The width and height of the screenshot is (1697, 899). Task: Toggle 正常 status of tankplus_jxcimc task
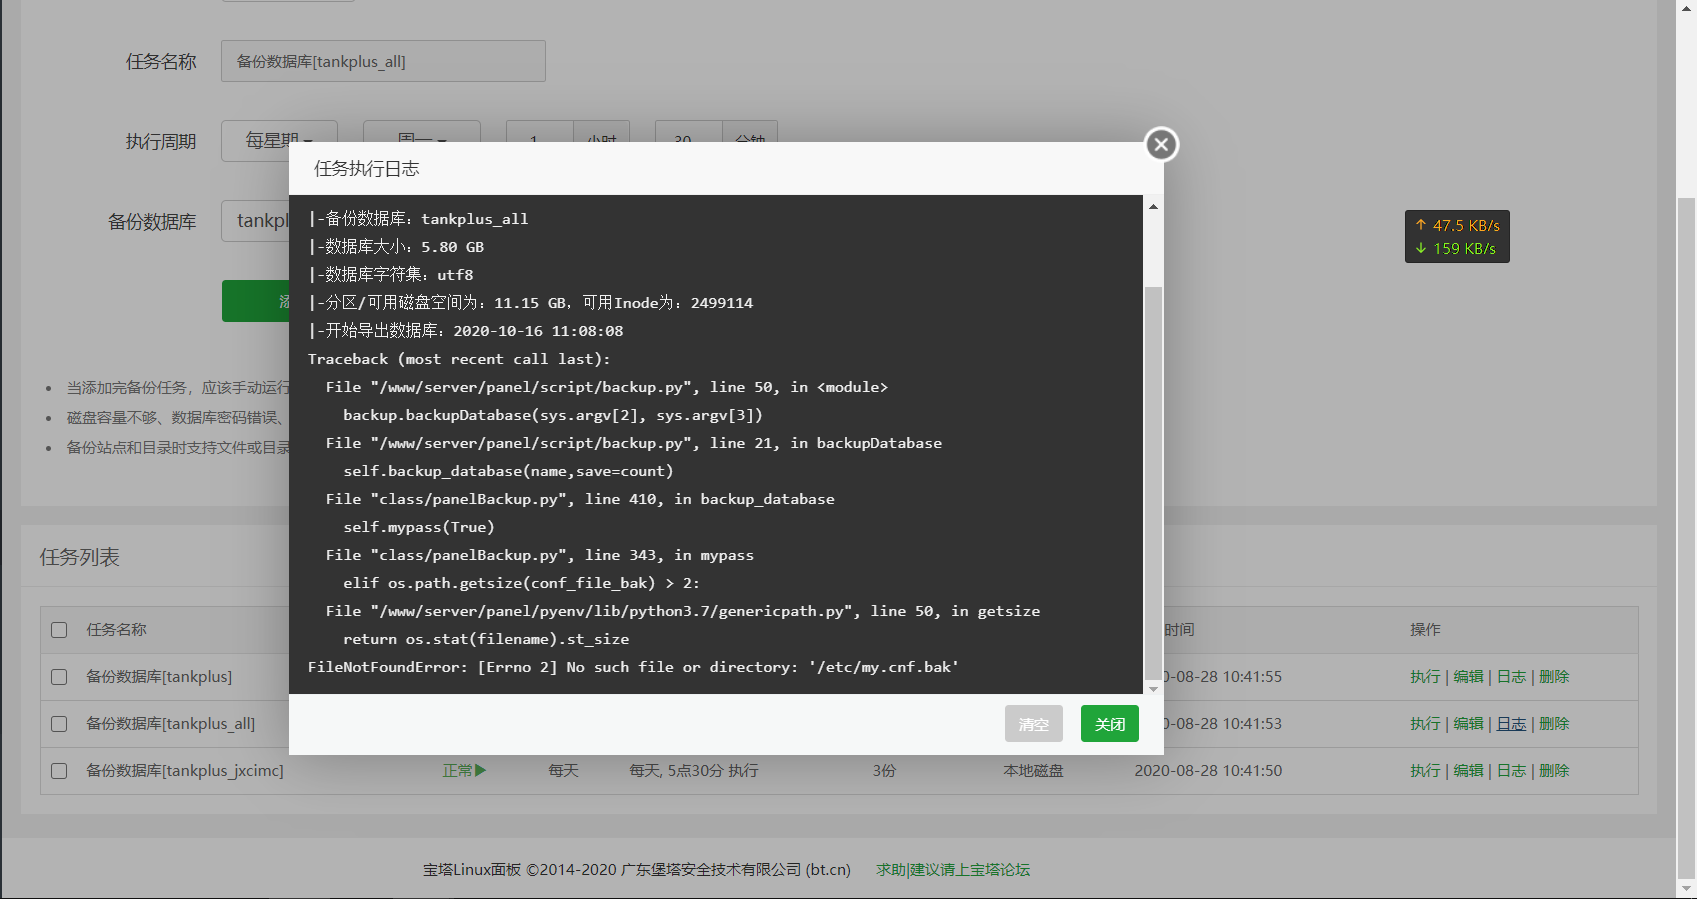click(464, 771)
